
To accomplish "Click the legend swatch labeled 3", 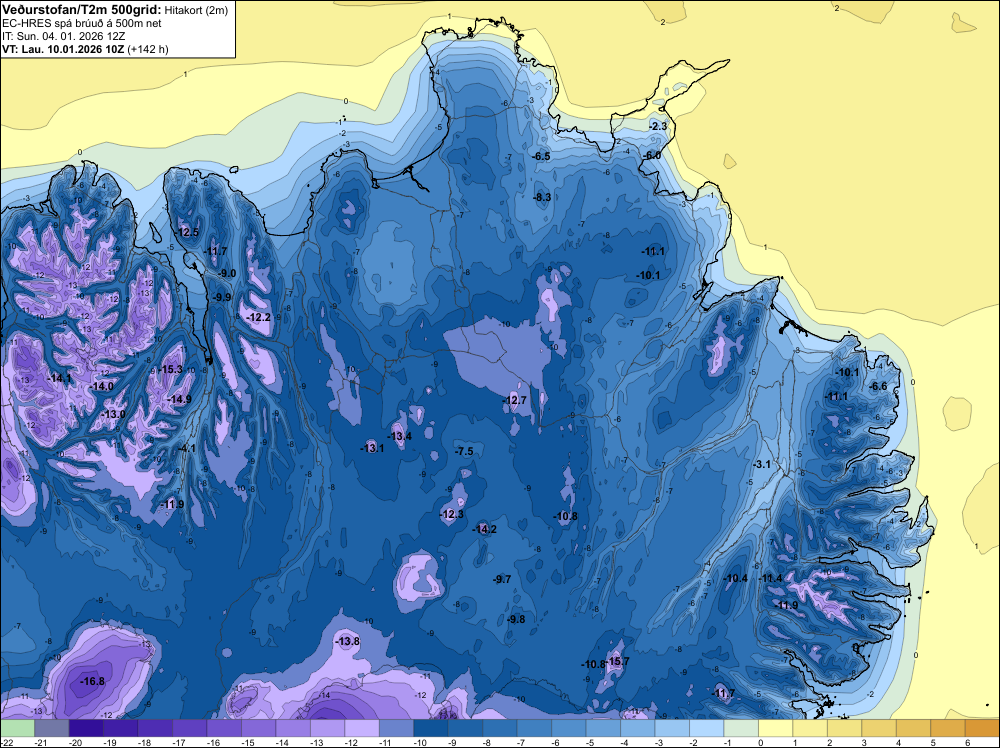I will tap(878, 728).
